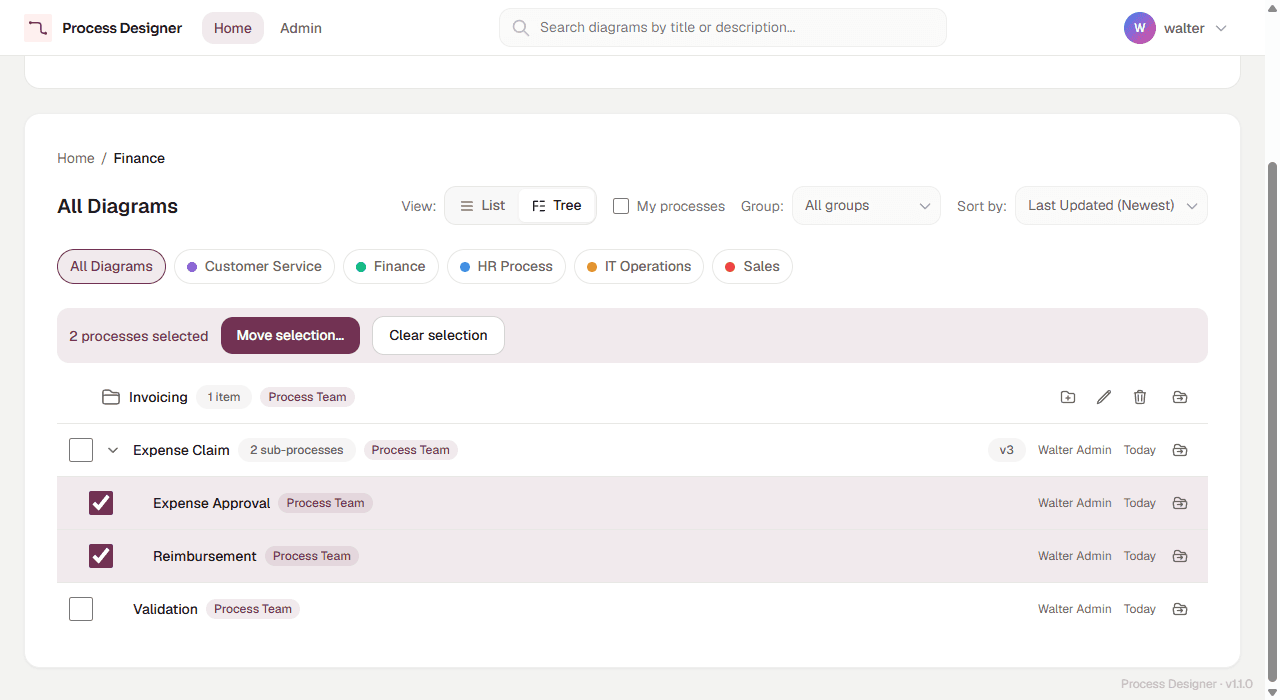
Task: Filter by Sales category
Action: [x=752, y=267]
